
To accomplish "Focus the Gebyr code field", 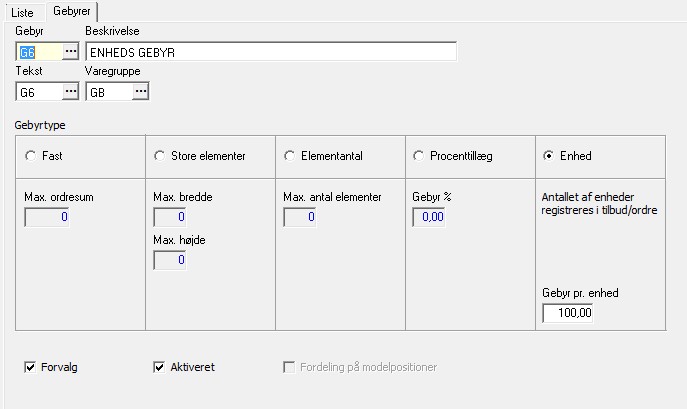I will coord(38,51).
